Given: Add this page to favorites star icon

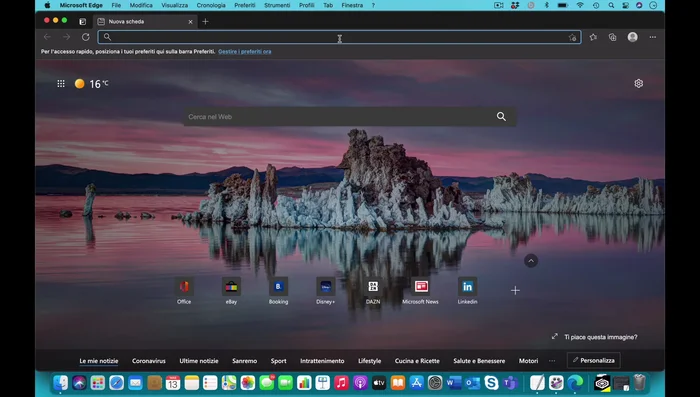Looking at the screenshot, I should coord(572,38).
